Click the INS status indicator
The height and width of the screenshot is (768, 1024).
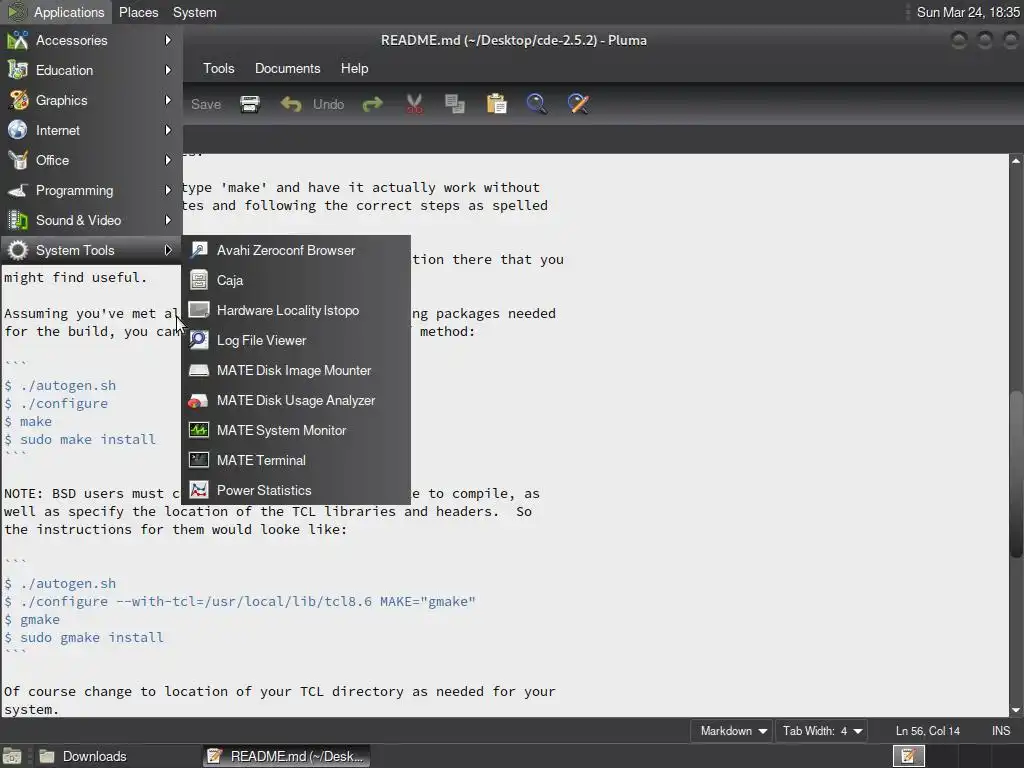click(x=1000, y=731)
